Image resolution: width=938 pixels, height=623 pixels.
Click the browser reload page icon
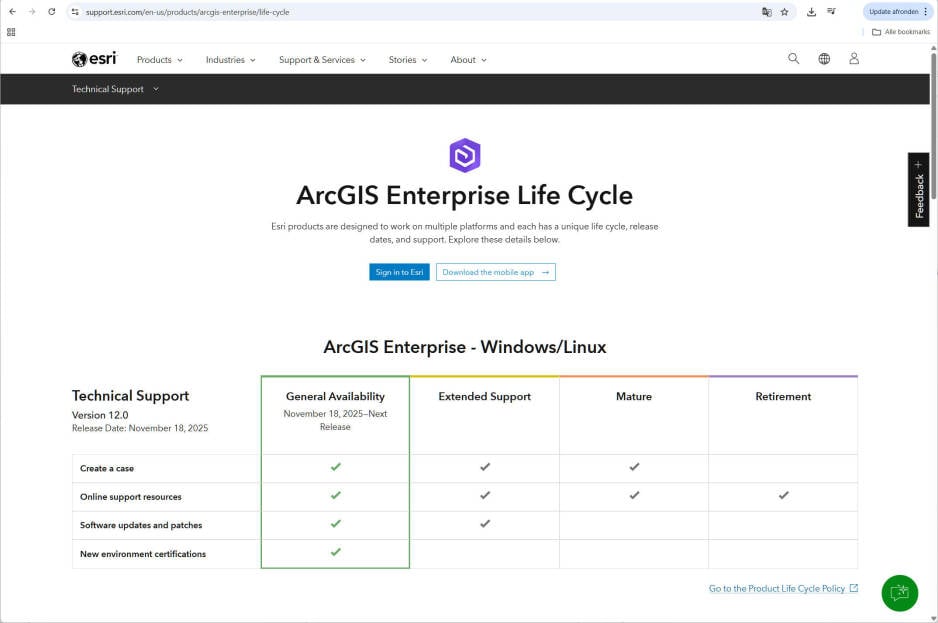click(52, 12)
